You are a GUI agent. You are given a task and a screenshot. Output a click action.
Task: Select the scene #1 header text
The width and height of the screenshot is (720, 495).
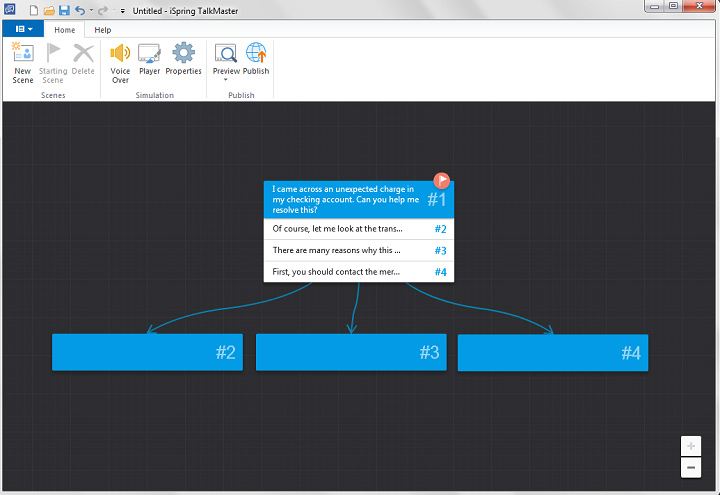345,199
